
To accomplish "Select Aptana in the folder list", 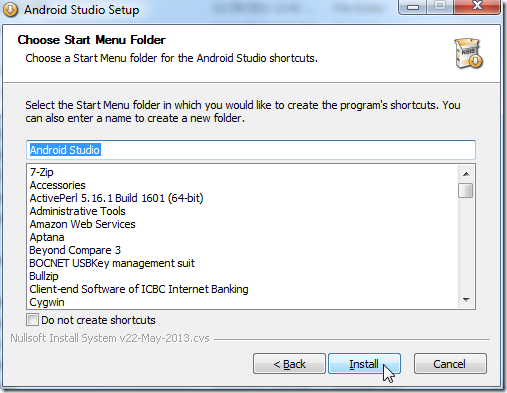I will [47, 237].
